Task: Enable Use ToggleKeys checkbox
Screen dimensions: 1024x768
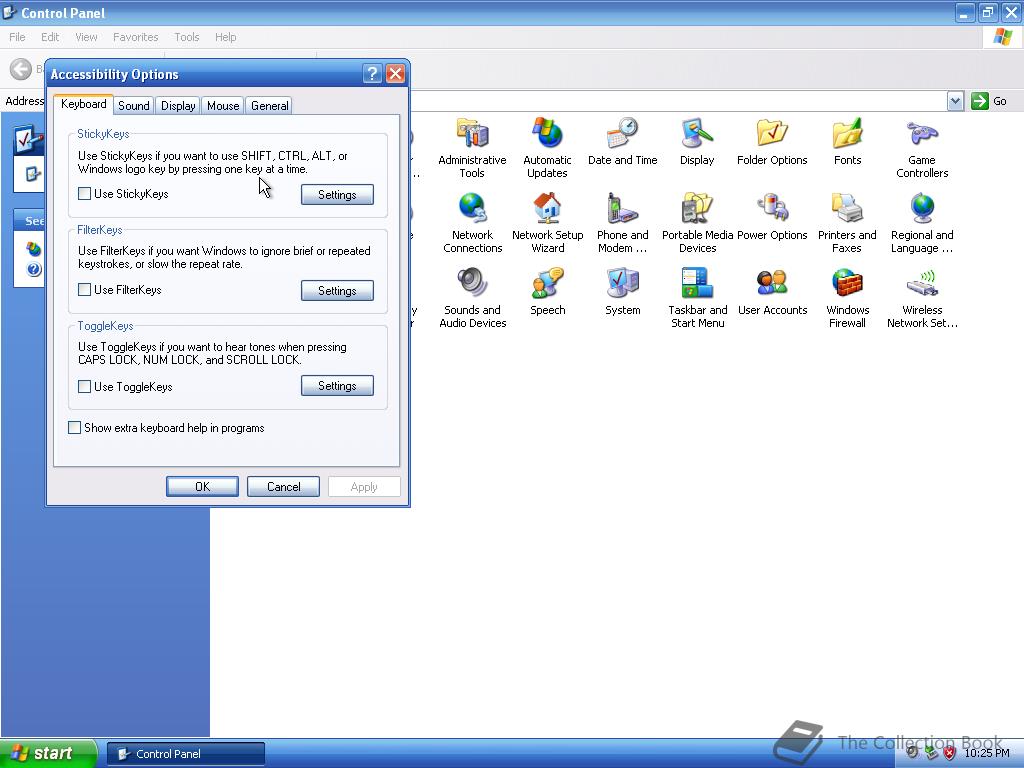Action: tap(84, 386)
